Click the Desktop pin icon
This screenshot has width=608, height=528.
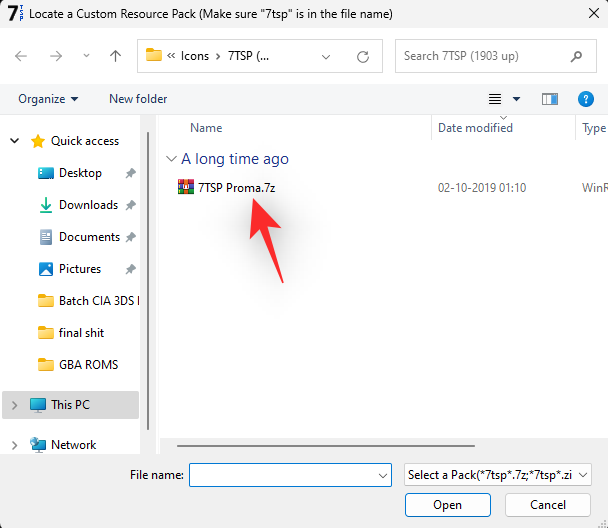pos(131,173)
